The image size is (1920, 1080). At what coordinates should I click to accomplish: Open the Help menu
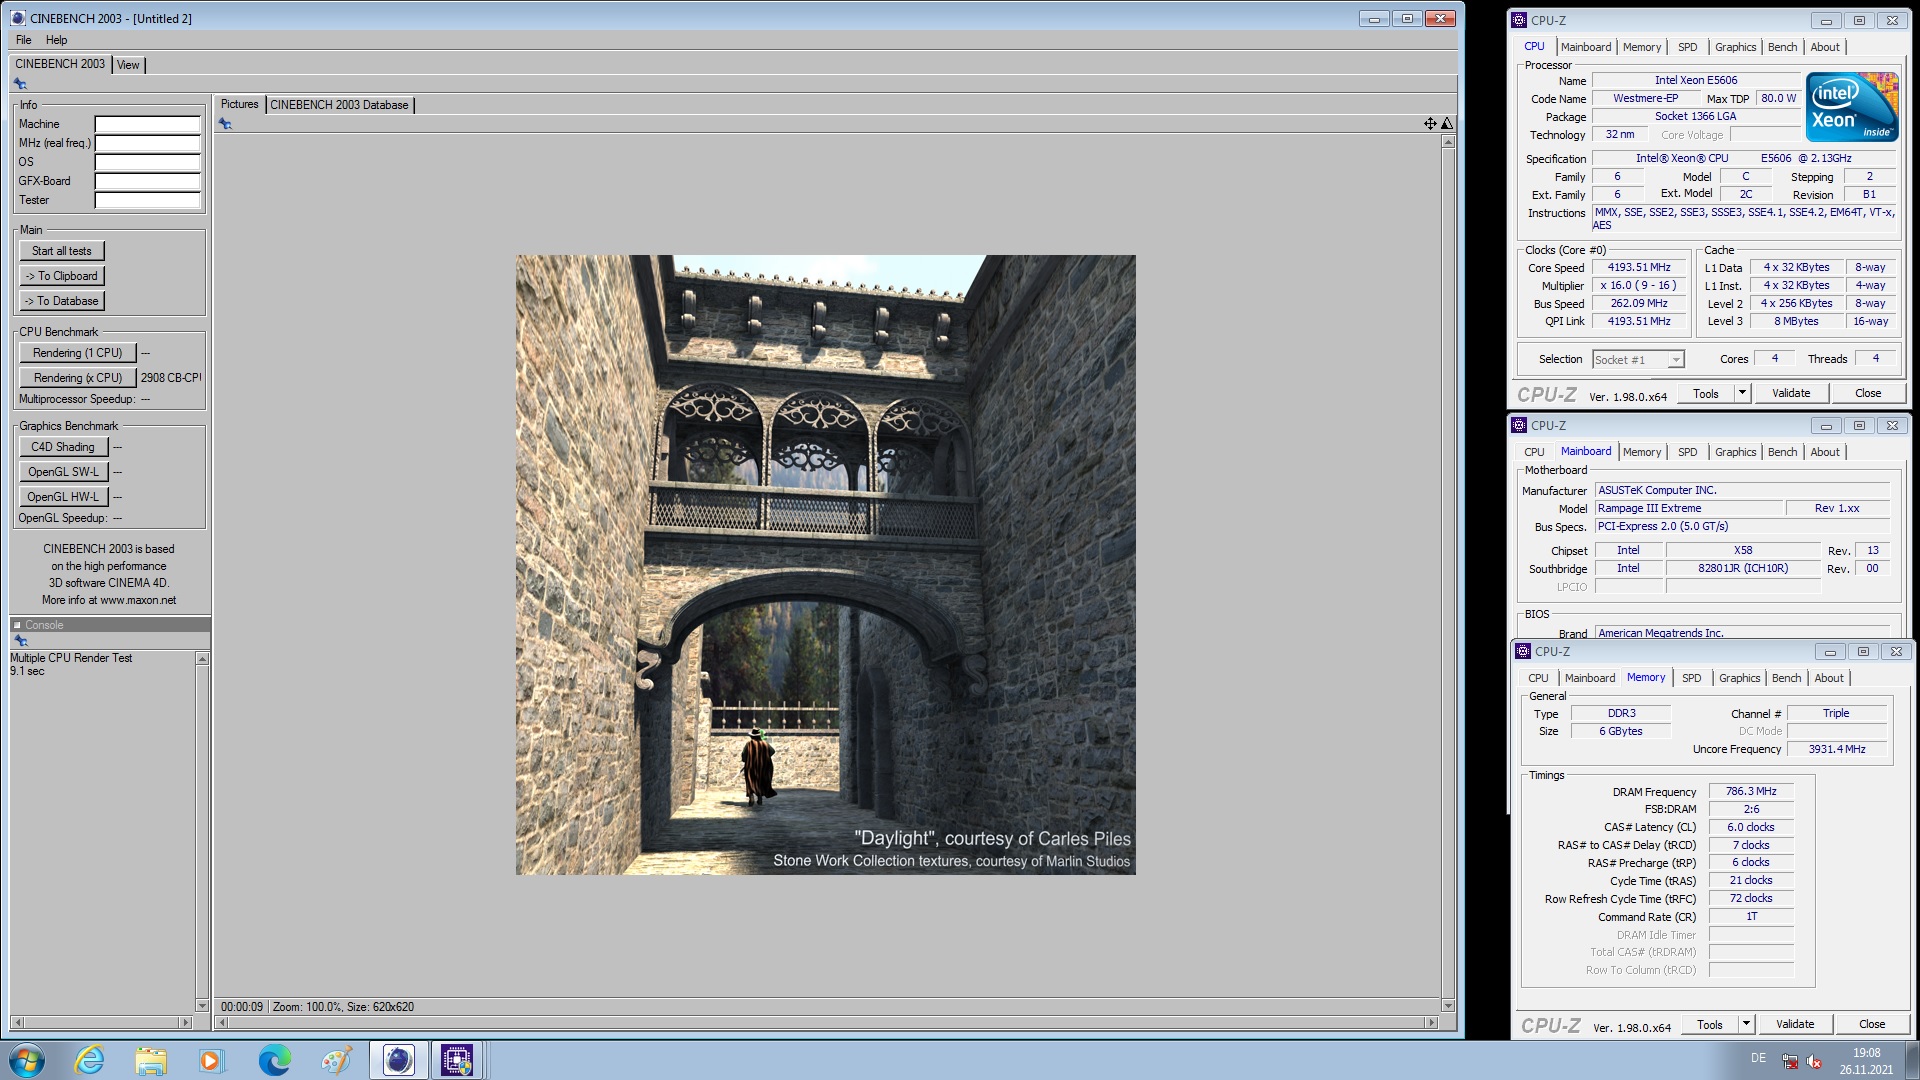(x=56, y=40)
